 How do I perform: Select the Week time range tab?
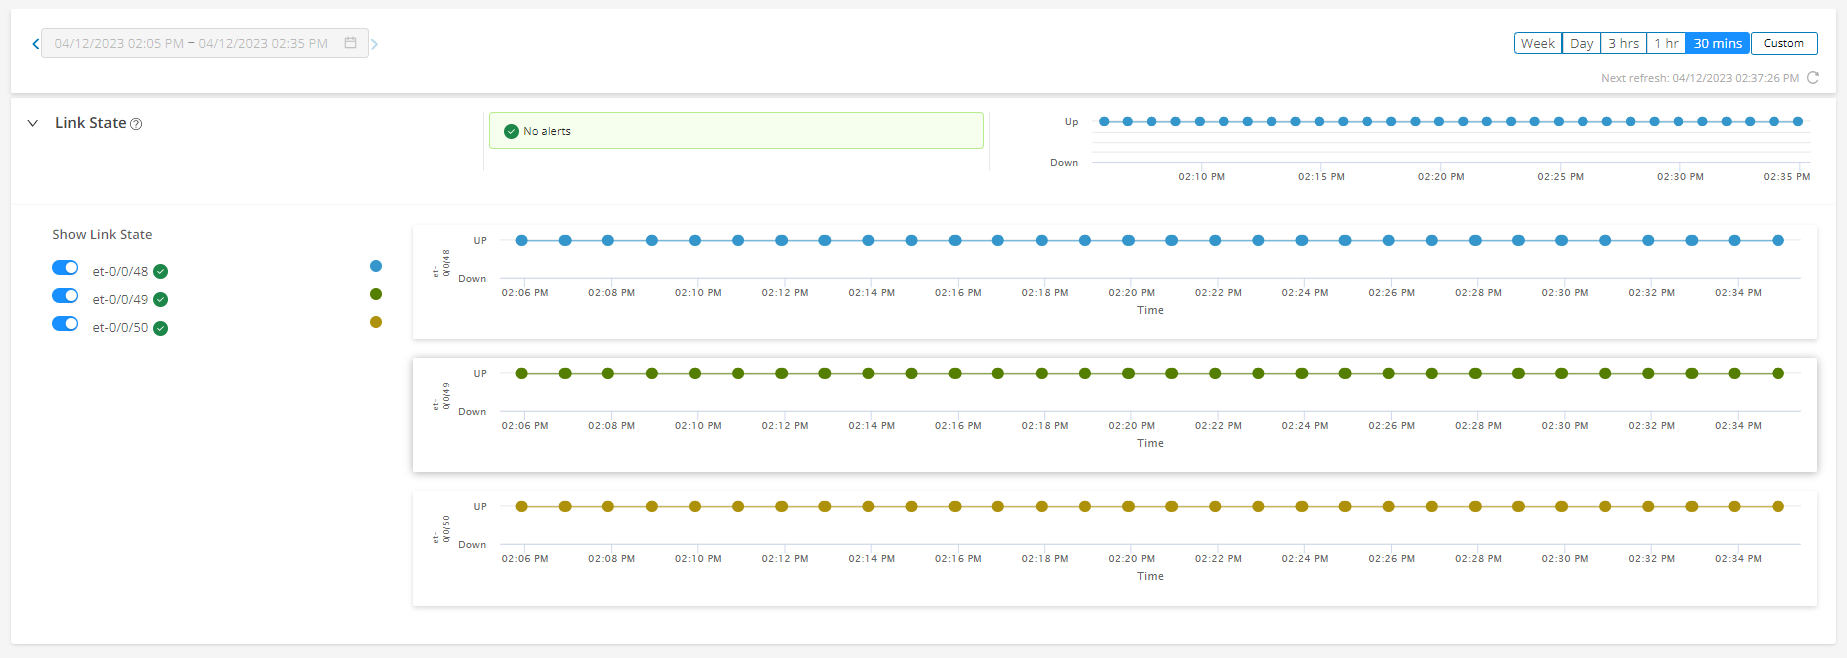[x=1537, y=43]
